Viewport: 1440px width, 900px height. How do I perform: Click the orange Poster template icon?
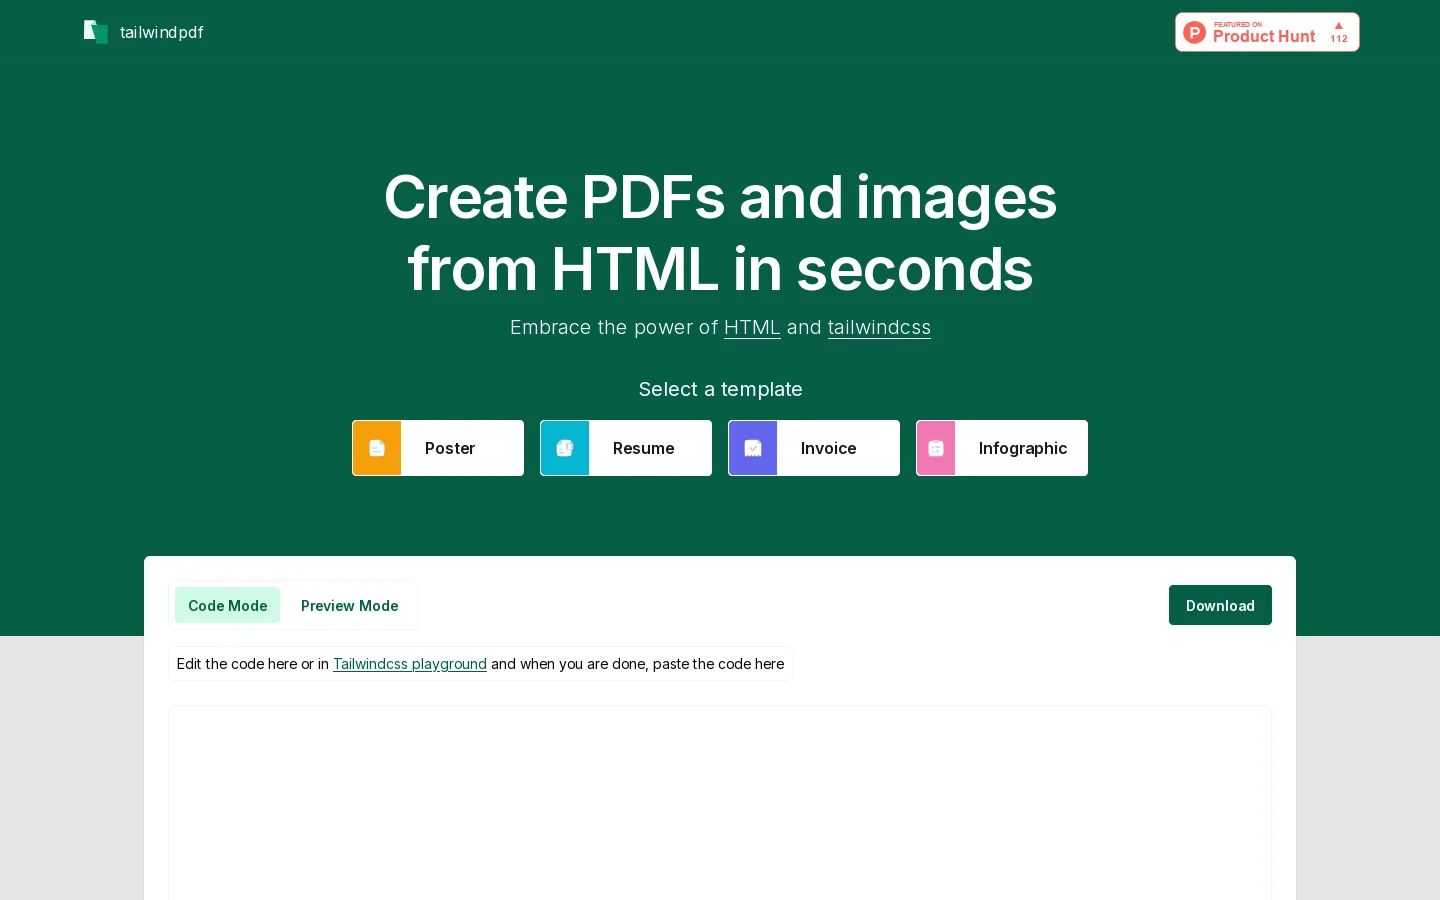pyautogui.click(x=377, y=448)
